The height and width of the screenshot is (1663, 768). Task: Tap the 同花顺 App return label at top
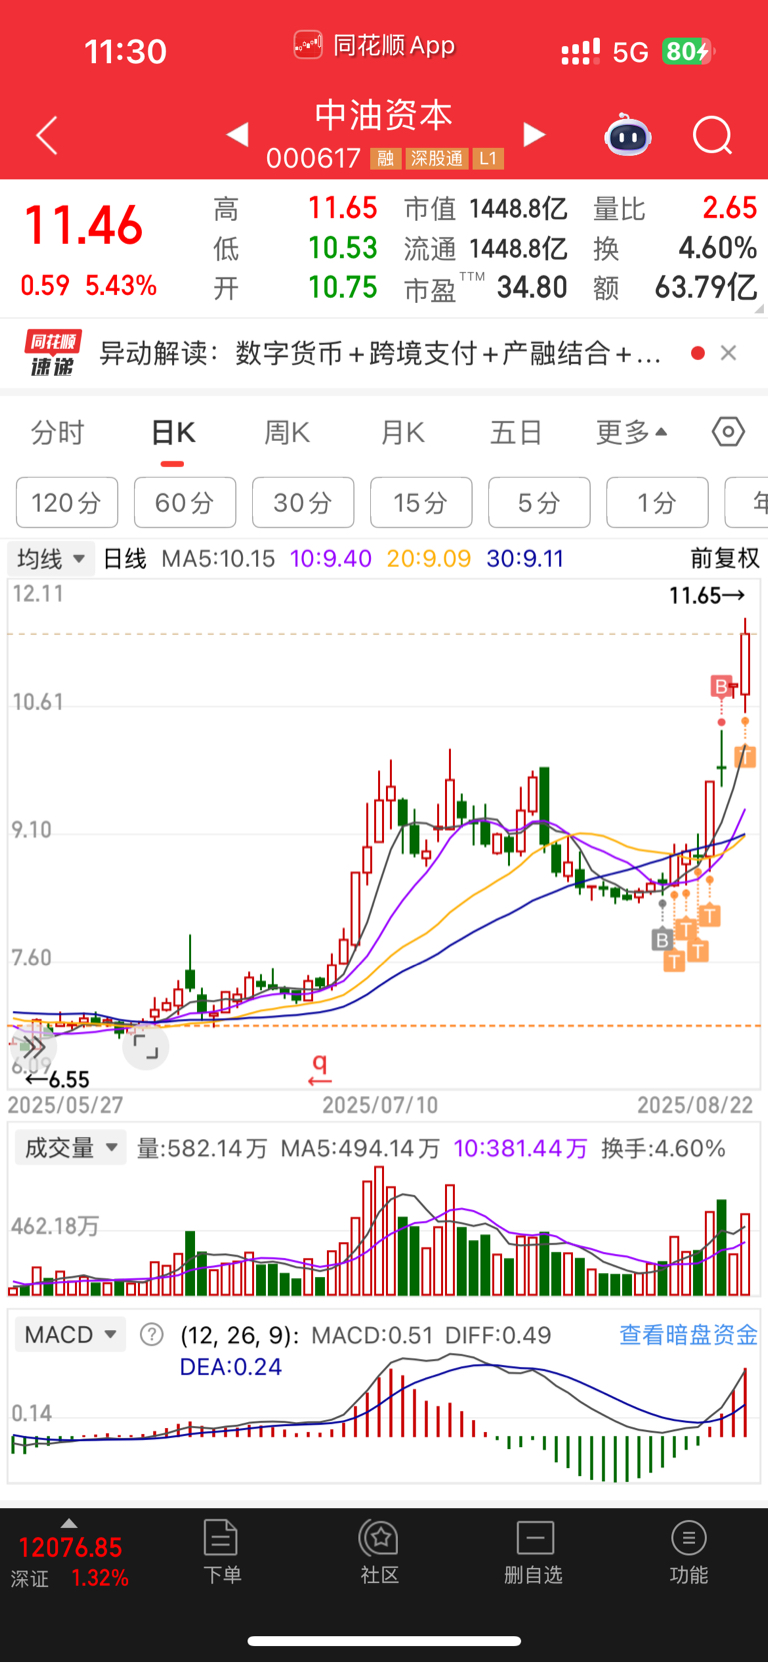(375, 45)
